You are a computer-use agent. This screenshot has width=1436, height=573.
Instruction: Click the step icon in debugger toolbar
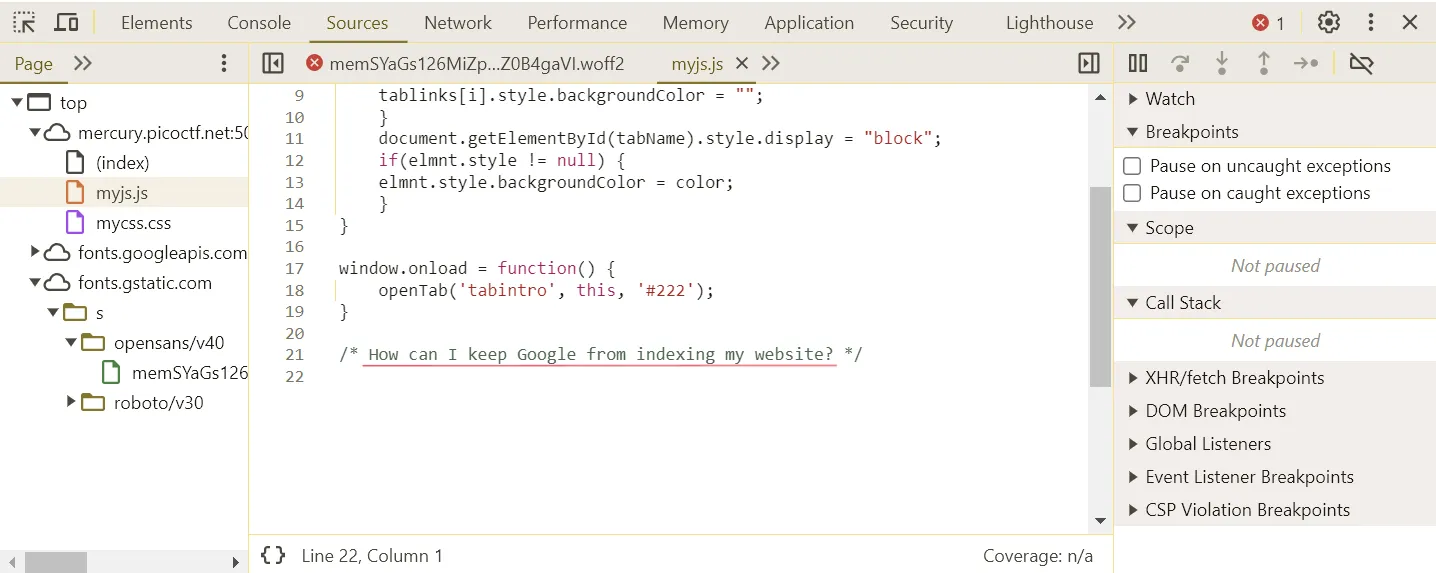tap(1306, 63)
